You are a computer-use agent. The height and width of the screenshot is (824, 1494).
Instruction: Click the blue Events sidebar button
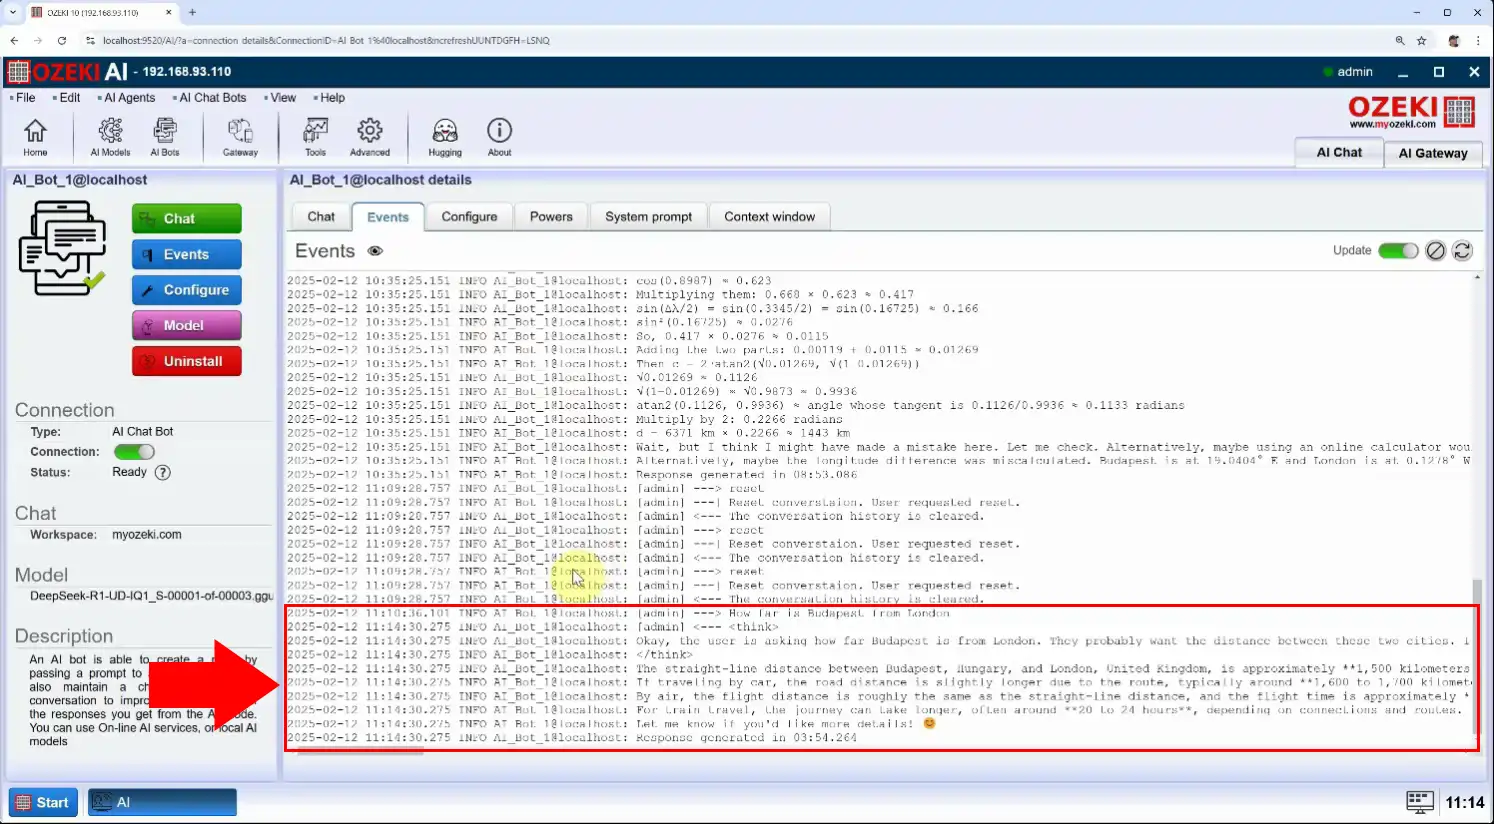tap(187, 255)
